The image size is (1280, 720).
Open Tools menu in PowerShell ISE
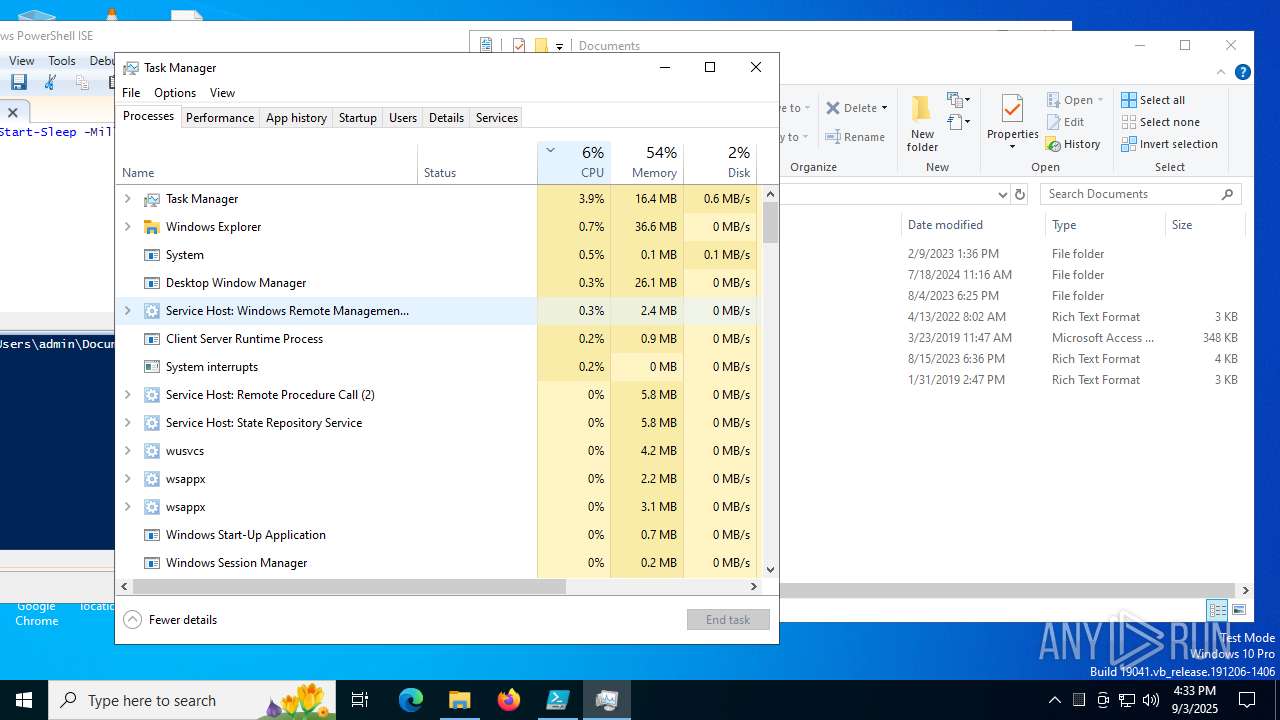click(62, 61)
